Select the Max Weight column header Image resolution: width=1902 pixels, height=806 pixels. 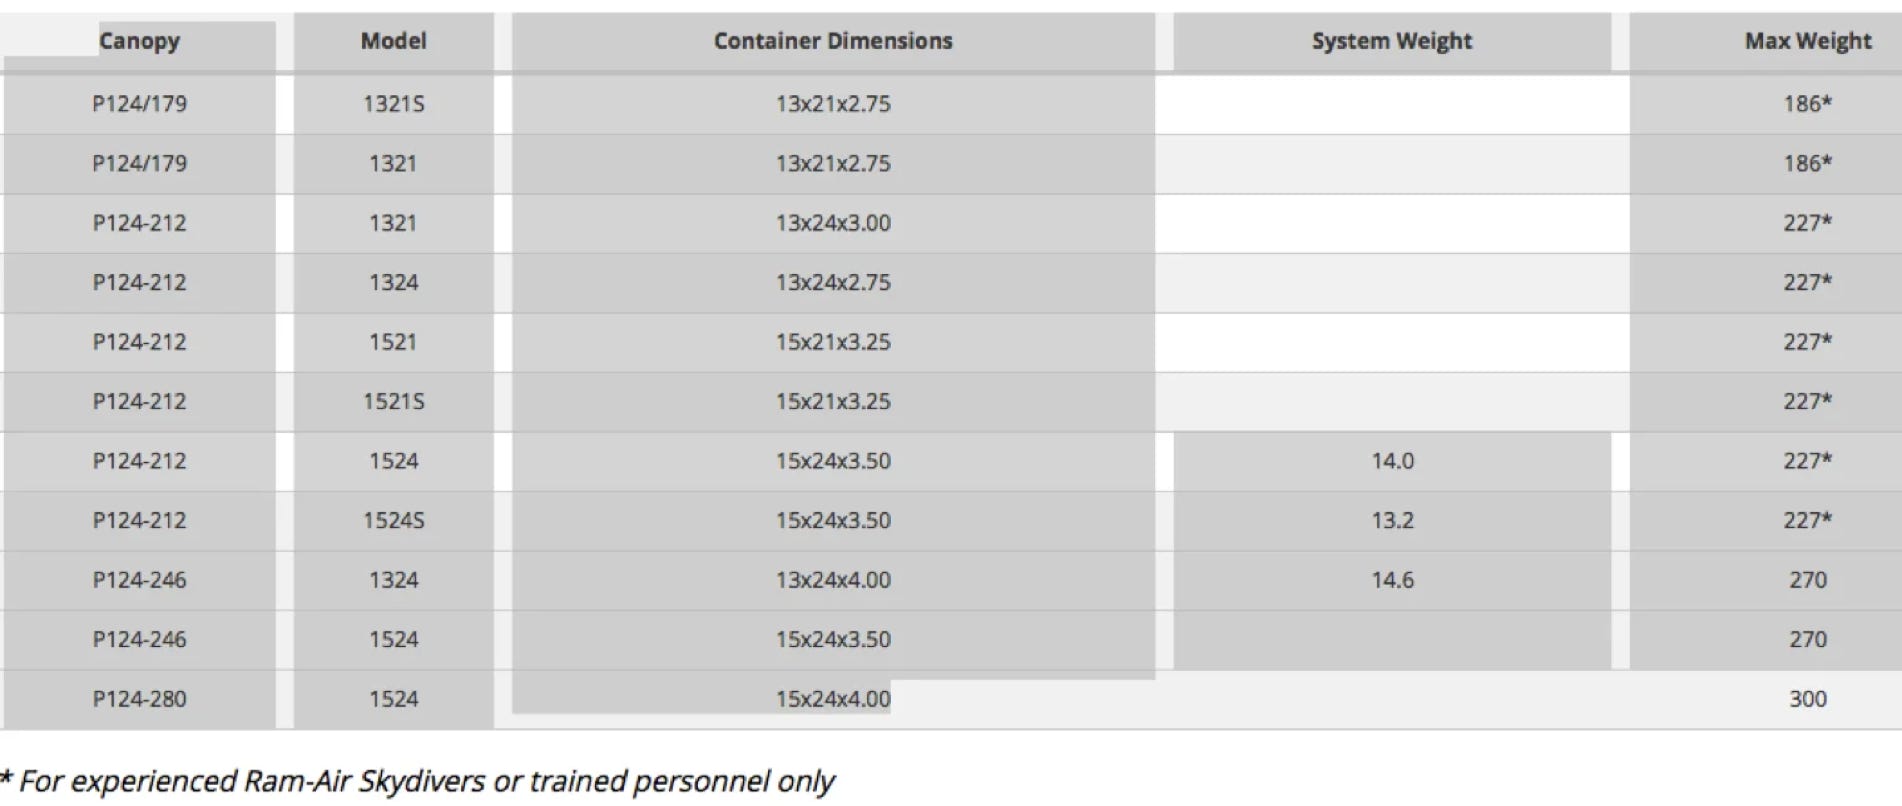click(1807, 41)
